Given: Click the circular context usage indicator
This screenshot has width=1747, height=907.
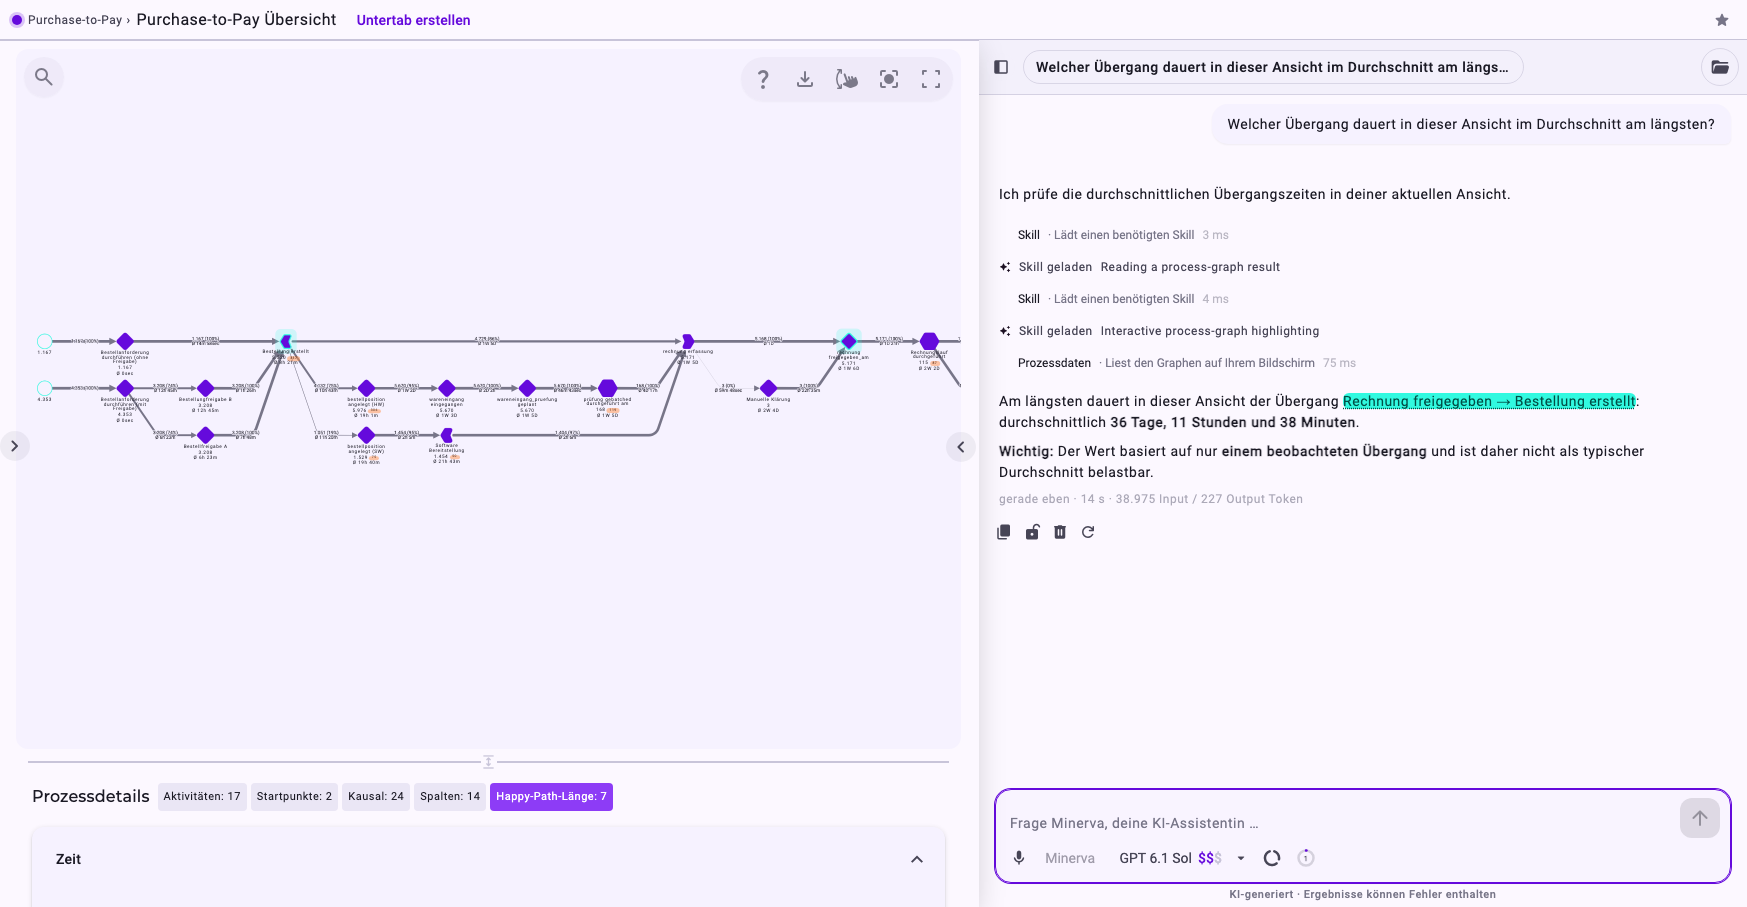Looking at the screenshot, I should pos(1272,858).
